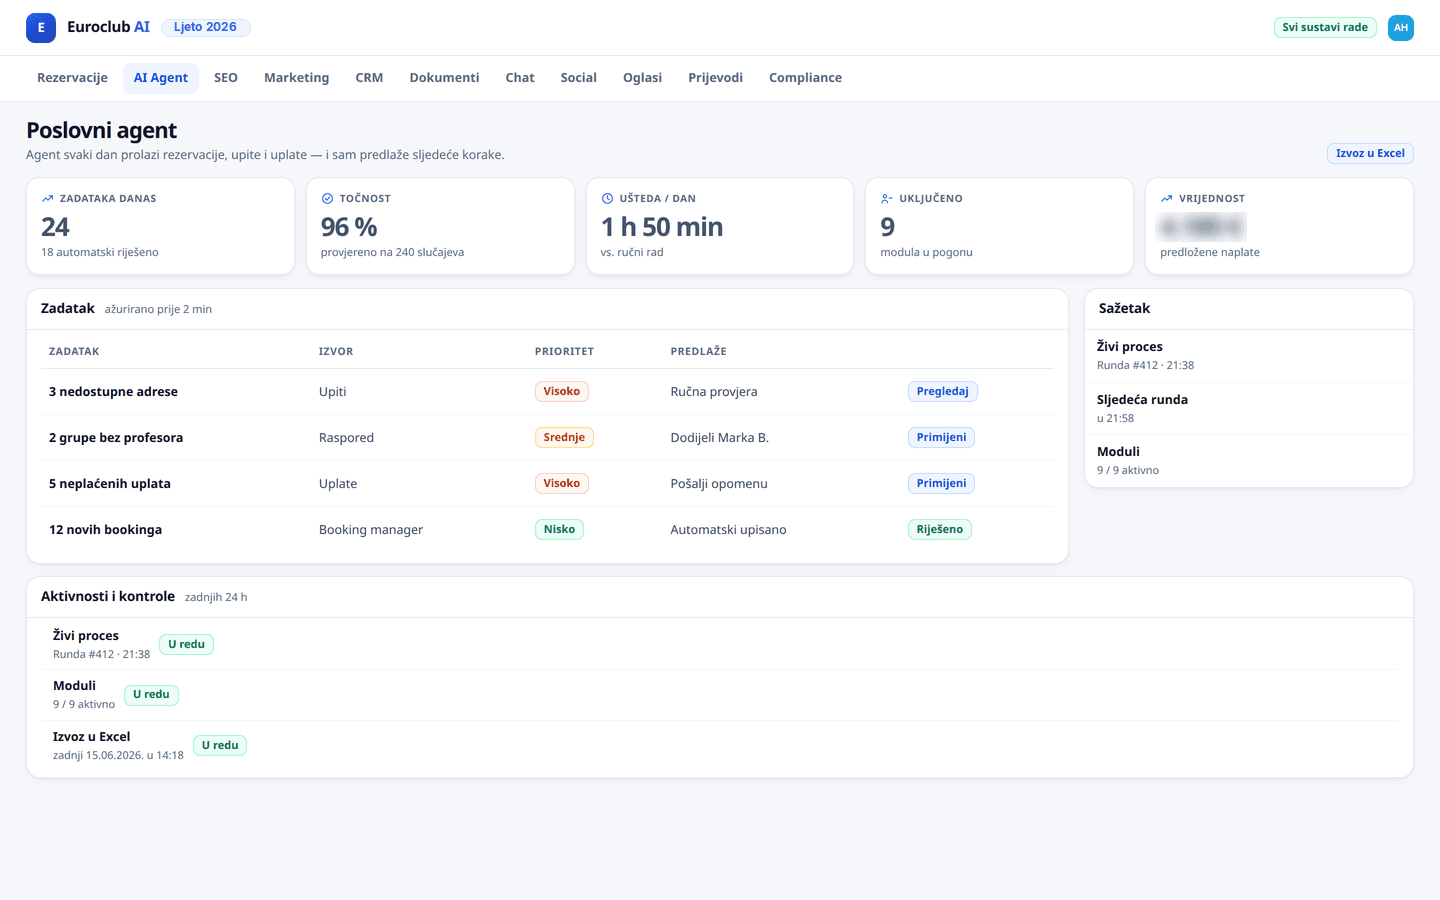Click the 96 % accuracy value
The width and height of the screenshot is (1440, 900).
tap(349, 228)
